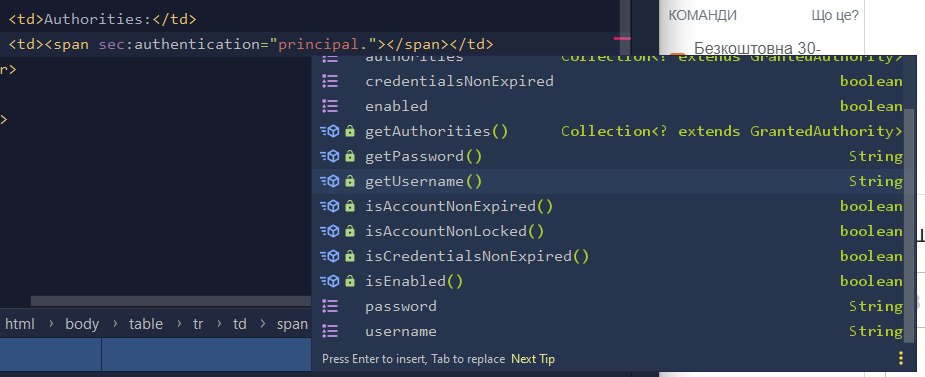Click method icon beside isAccountNonLocked()

[x=330, y=231]
